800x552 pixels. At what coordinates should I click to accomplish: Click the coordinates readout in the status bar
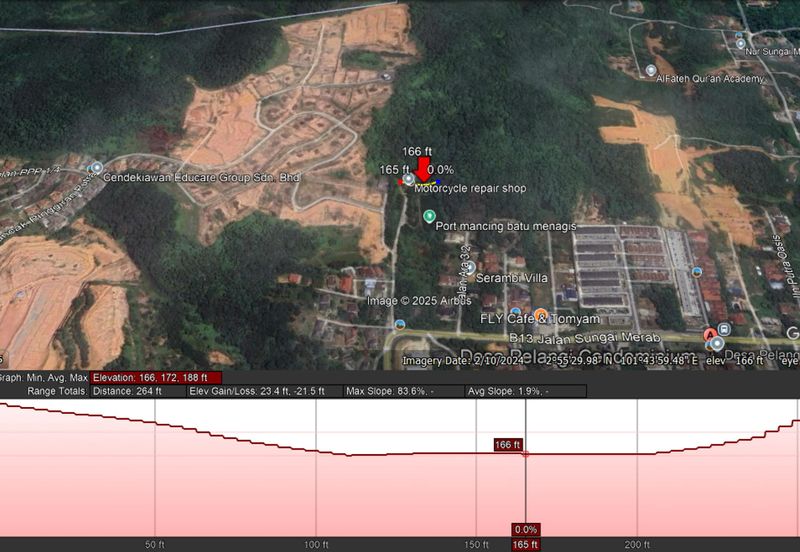(x=622, y=361)
